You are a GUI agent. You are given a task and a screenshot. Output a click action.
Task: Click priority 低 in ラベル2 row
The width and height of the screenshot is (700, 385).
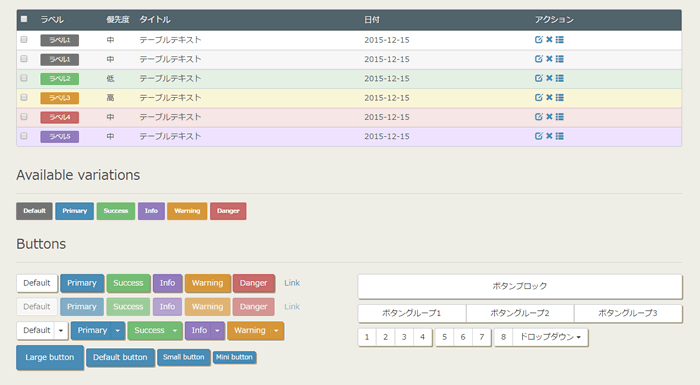point(110,78)
